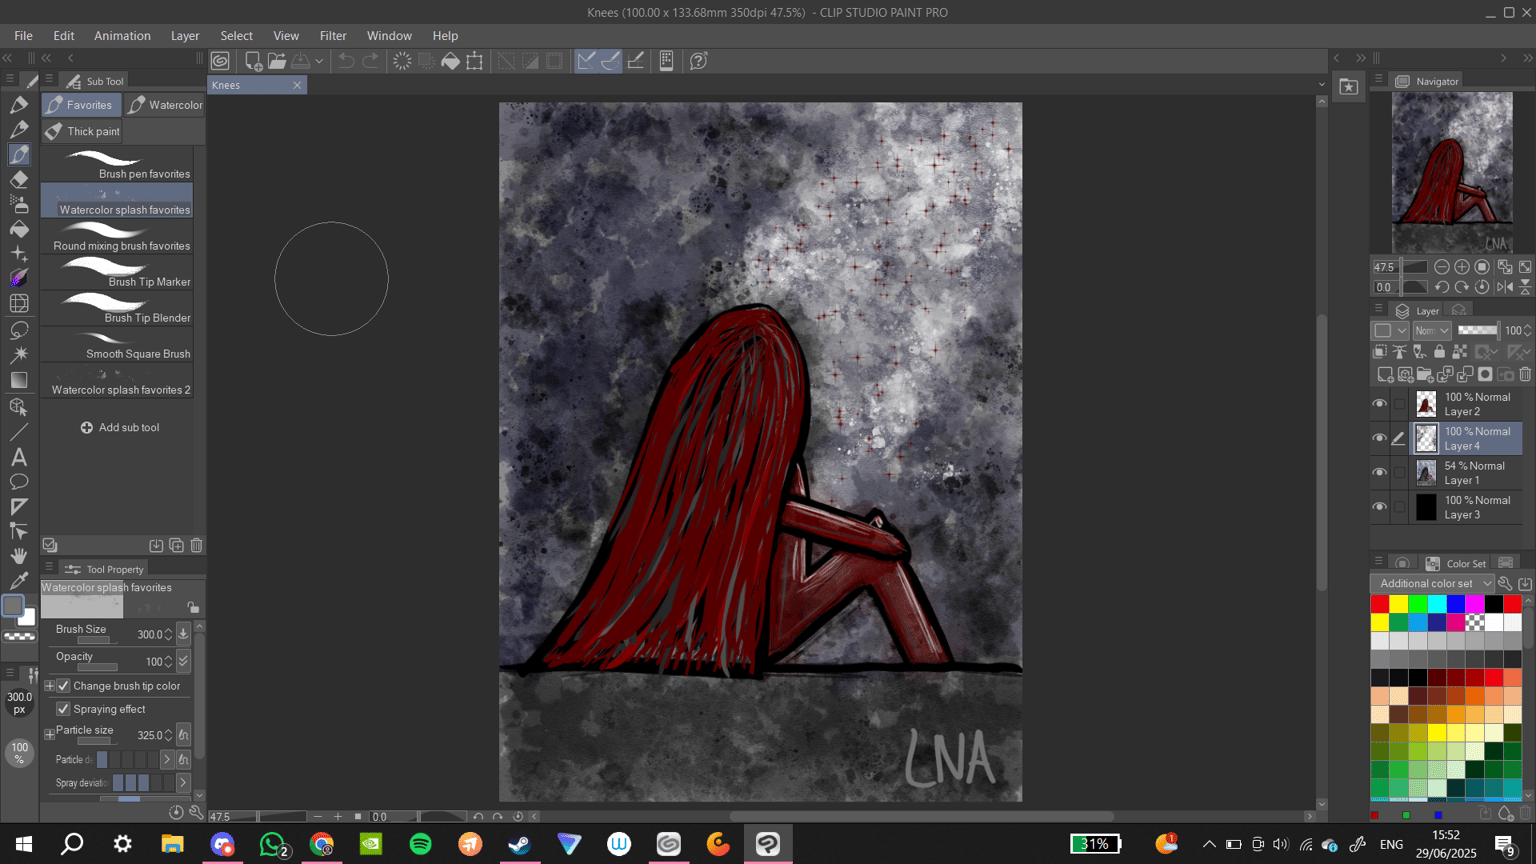This screenshot has height=864, width=1536.
Task: Select the Gradient tool
Action: click(19, 380)
